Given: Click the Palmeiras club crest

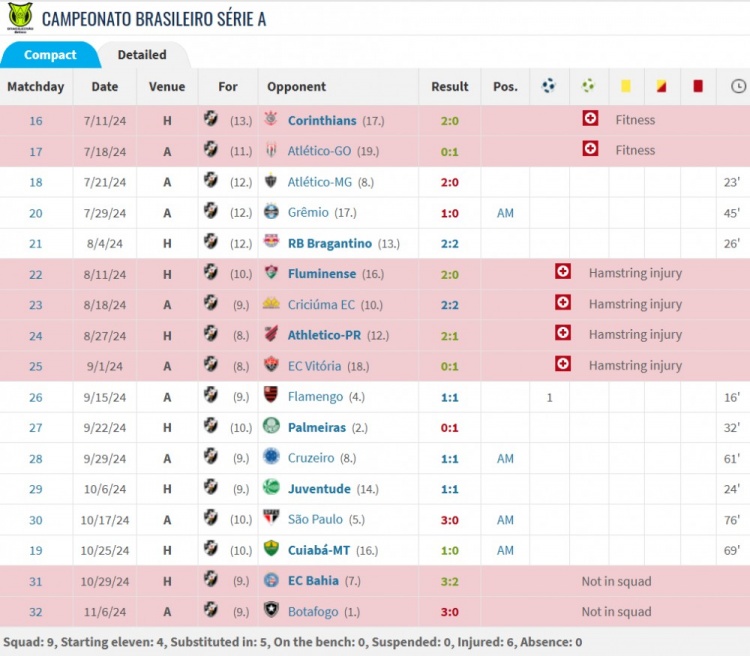Looking at the screenshot, I should click(x=271, y=427).
